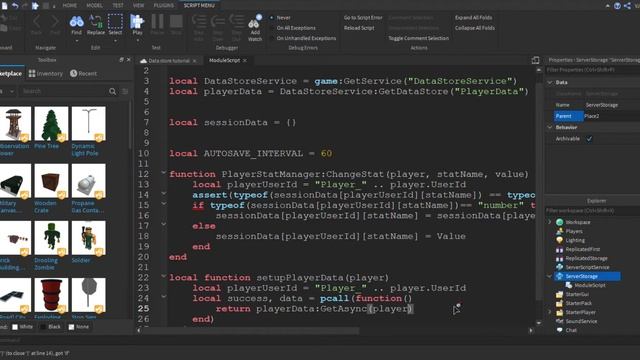Screen dimensions: 640x360
Task: Undock the Toolbox panel
Action: pos(121,60)
